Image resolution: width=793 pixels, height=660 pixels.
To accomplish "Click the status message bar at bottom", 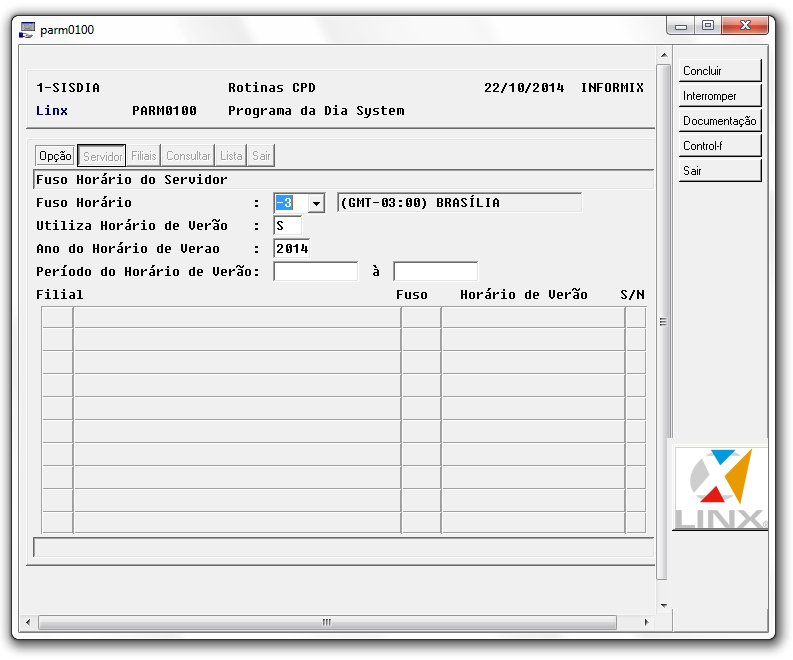I will [x=343, y=547].
